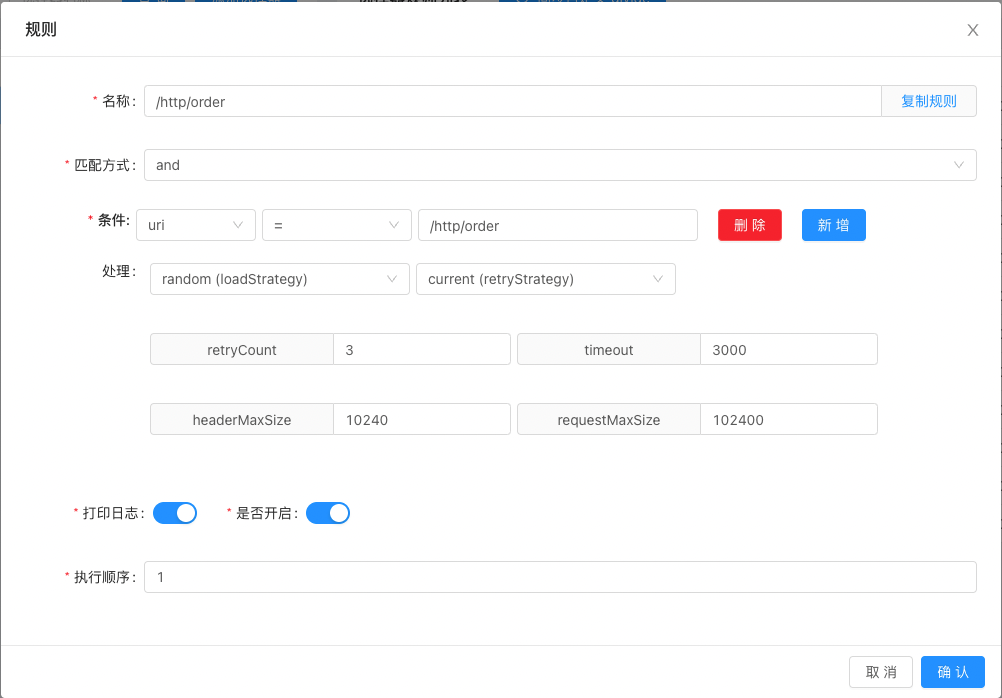Image resolution: width=1002 pixels, height=698 pixels.
Task: Click the 名称 input field
Action: tap(512, 101)
